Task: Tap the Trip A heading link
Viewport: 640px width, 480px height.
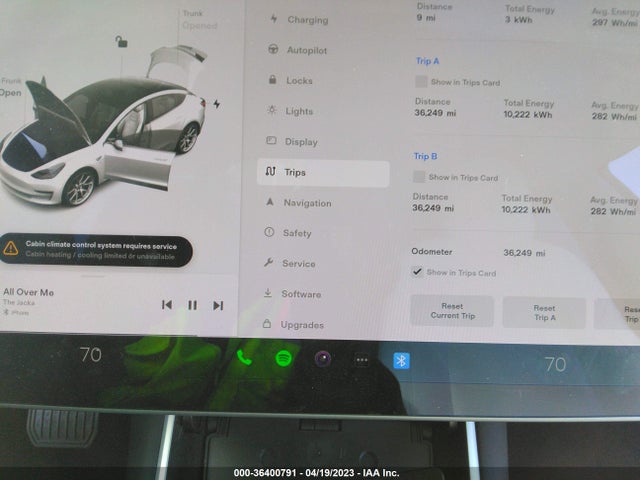Action: (427, 61)
